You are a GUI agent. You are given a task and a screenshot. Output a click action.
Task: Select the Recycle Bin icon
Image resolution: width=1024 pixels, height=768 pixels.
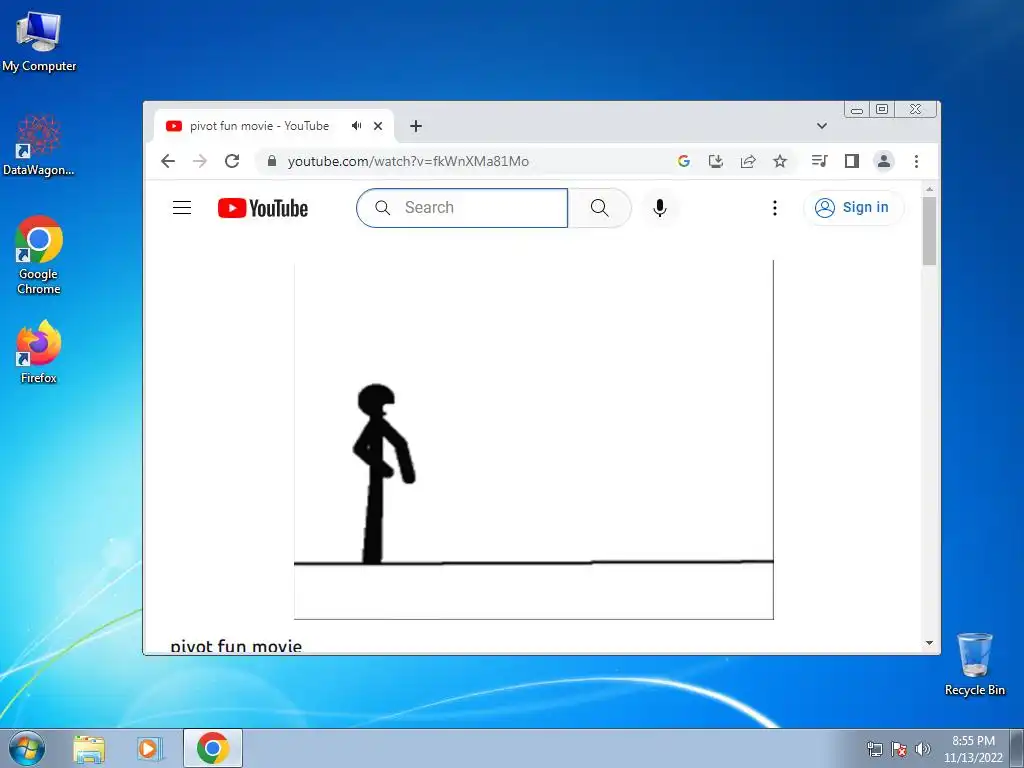click(974, 664)
